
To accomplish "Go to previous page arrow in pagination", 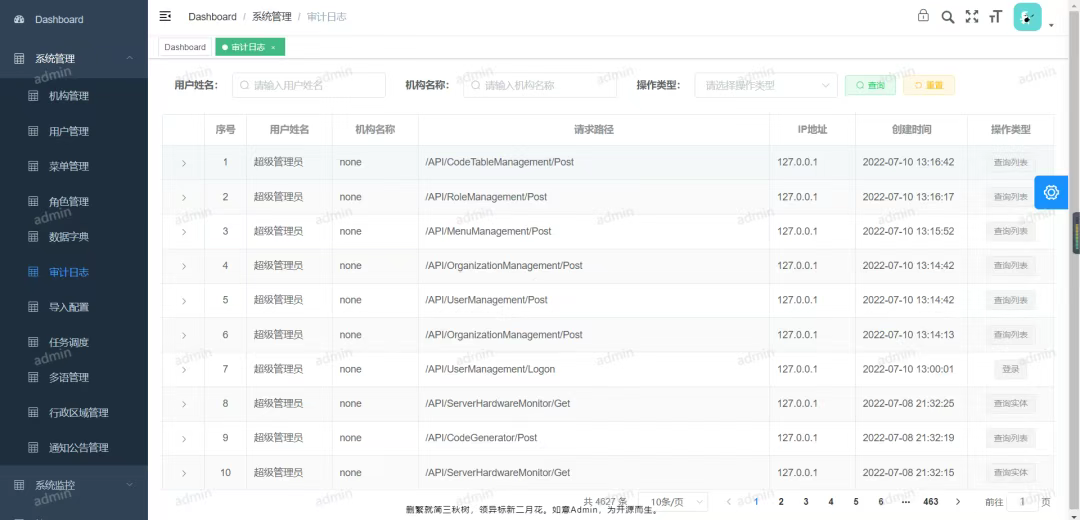I will [x=728, y=501].
